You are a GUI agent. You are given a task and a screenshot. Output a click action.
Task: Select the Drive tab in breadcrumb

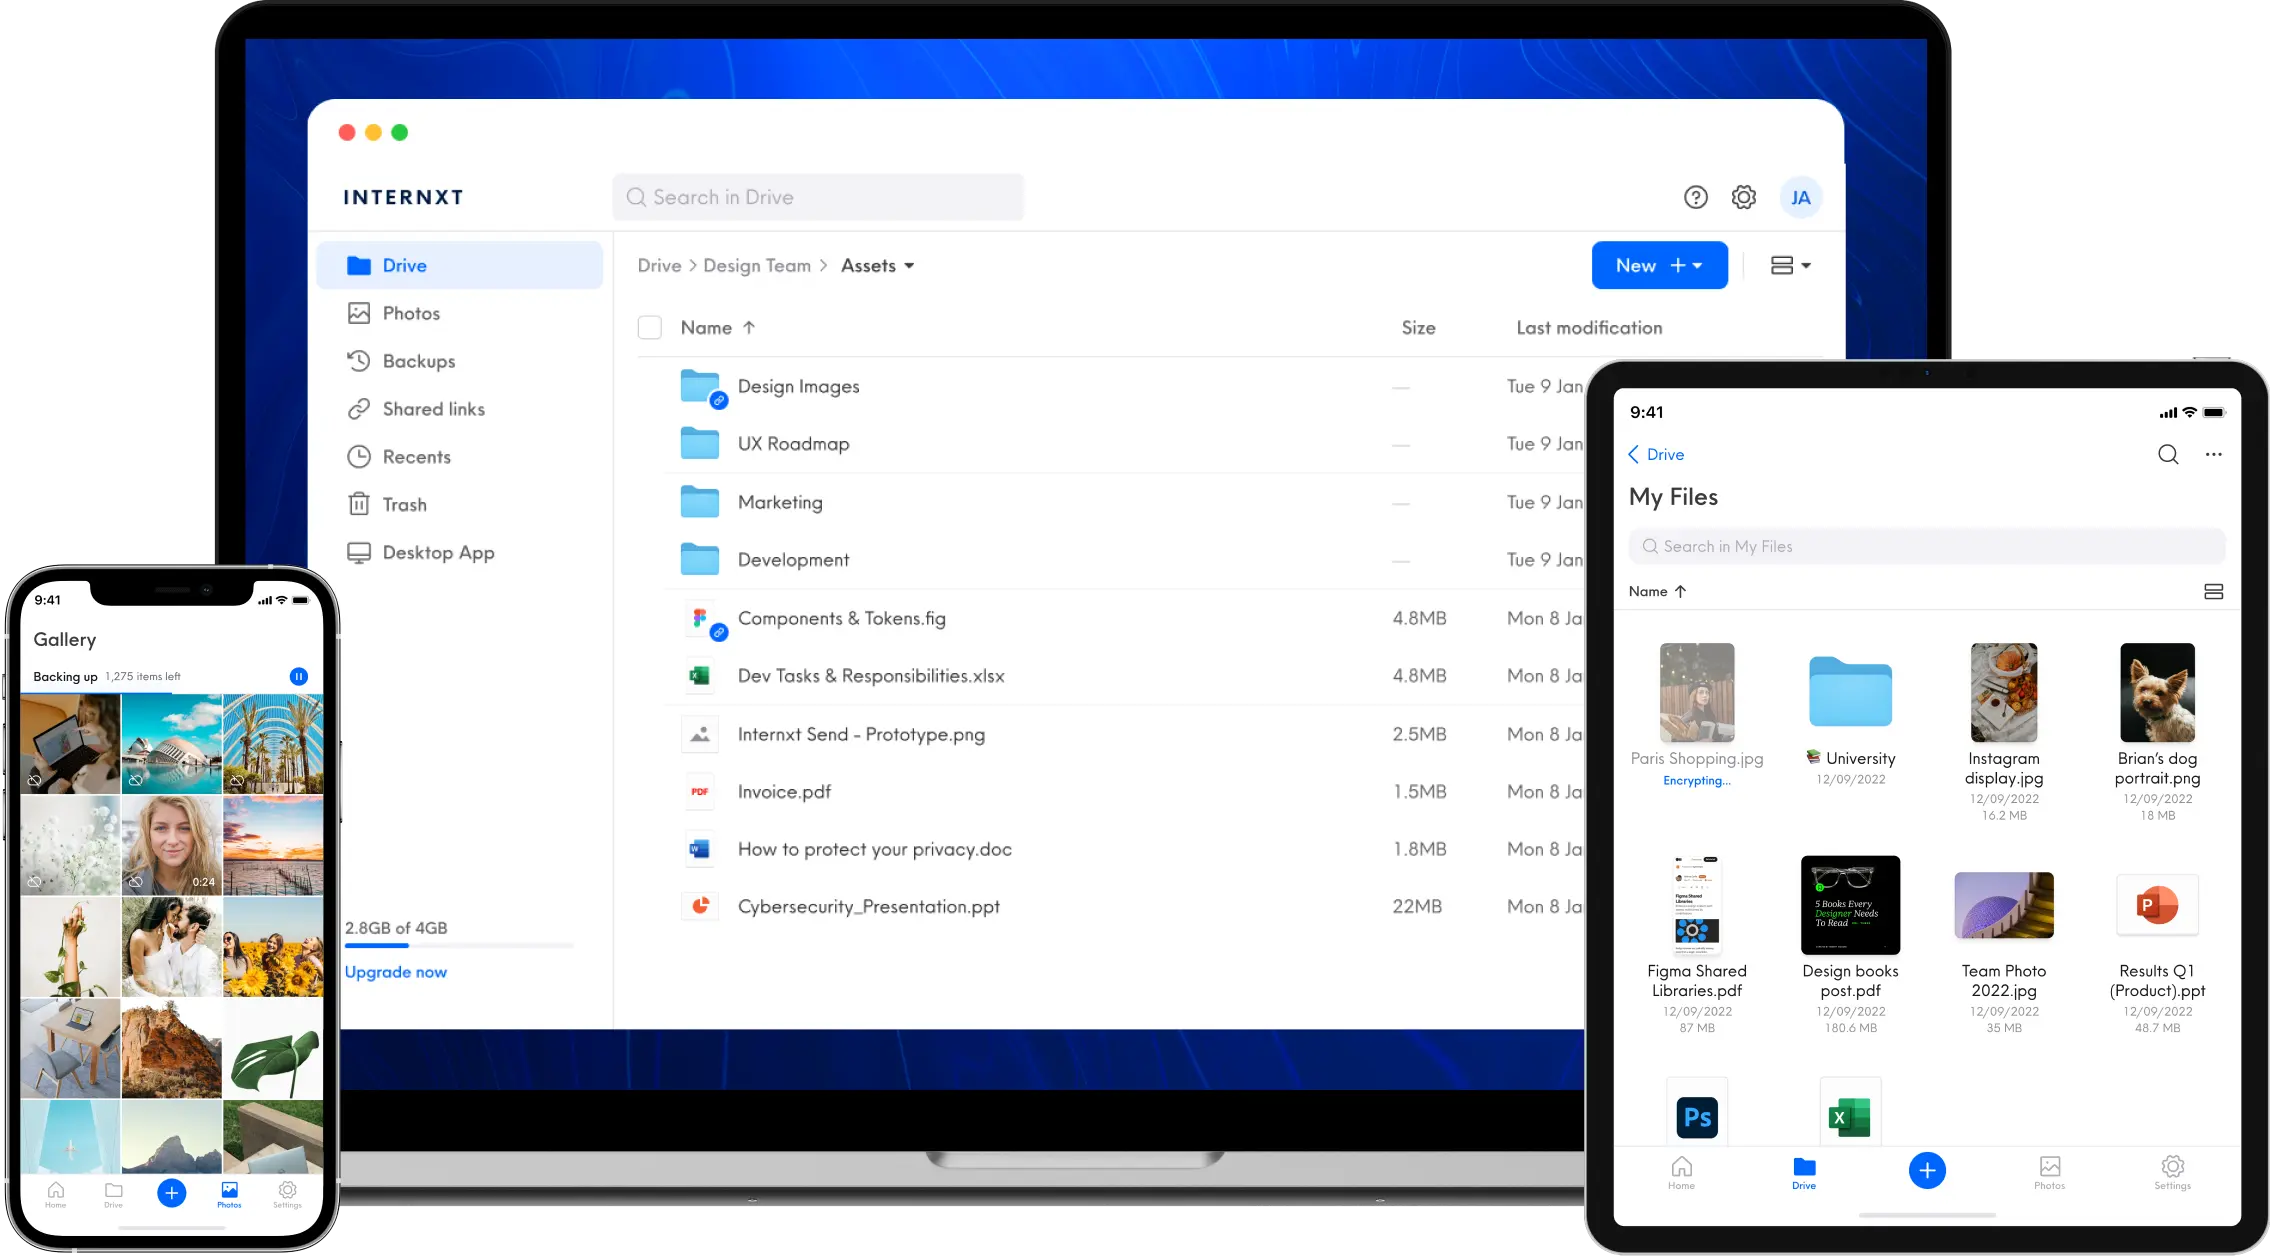click(x=660, y=266)
